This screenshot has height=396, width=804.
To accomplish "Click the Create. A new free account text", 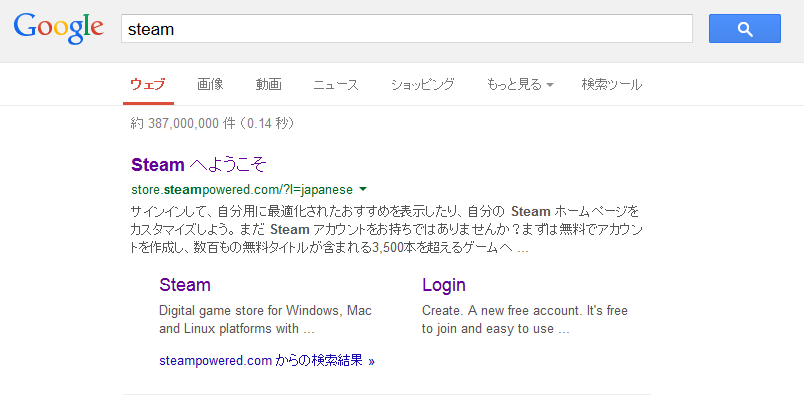I will 525,320.
